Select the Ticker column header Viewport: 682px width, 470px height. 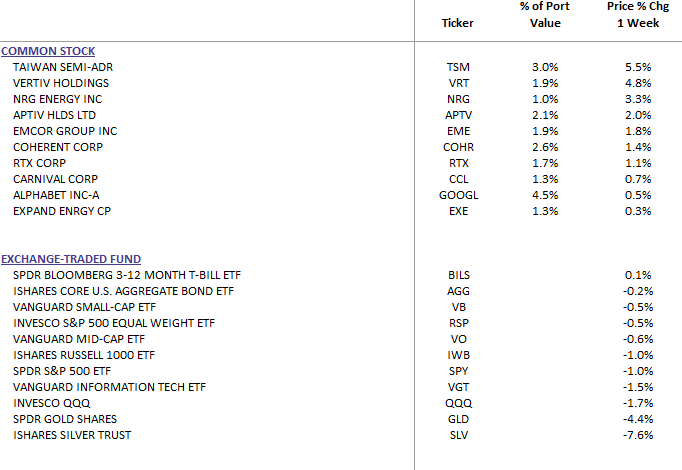(458, 23)
